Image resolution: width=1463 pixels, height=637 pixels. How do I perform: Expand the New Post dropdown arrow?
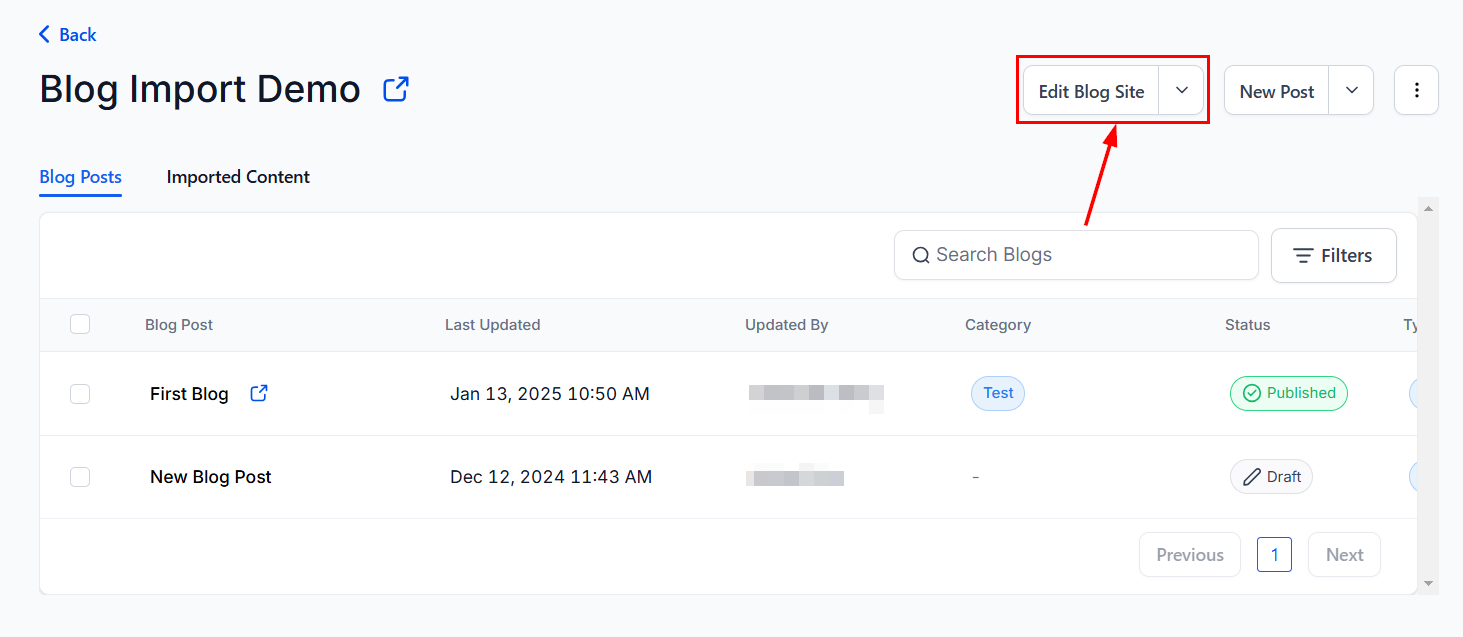[x=1351, y=90]
